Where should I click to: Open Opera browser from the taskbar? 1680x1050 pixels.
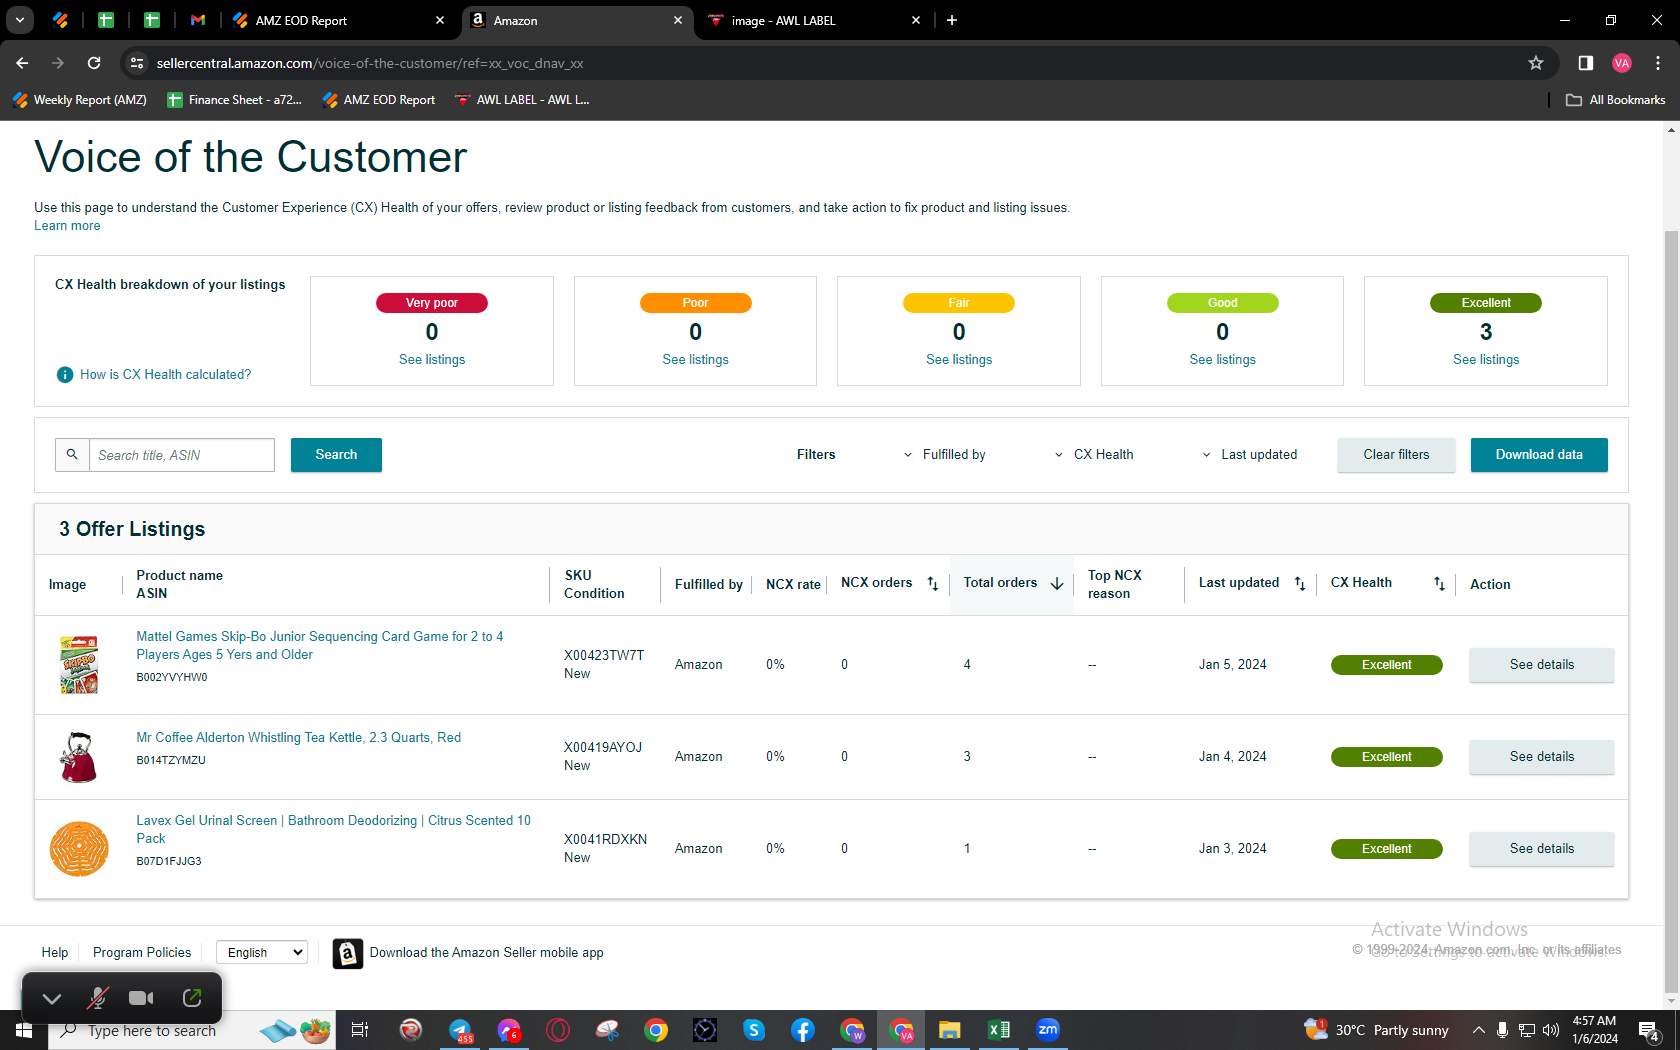[x=558, y=1030]
